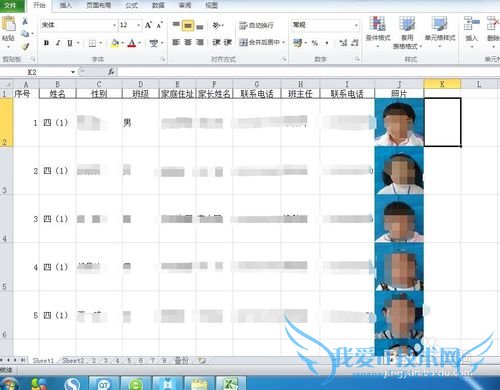Toggle italic formatting
Viewport: 500px width, 390px height.
[x=58, y=43]
